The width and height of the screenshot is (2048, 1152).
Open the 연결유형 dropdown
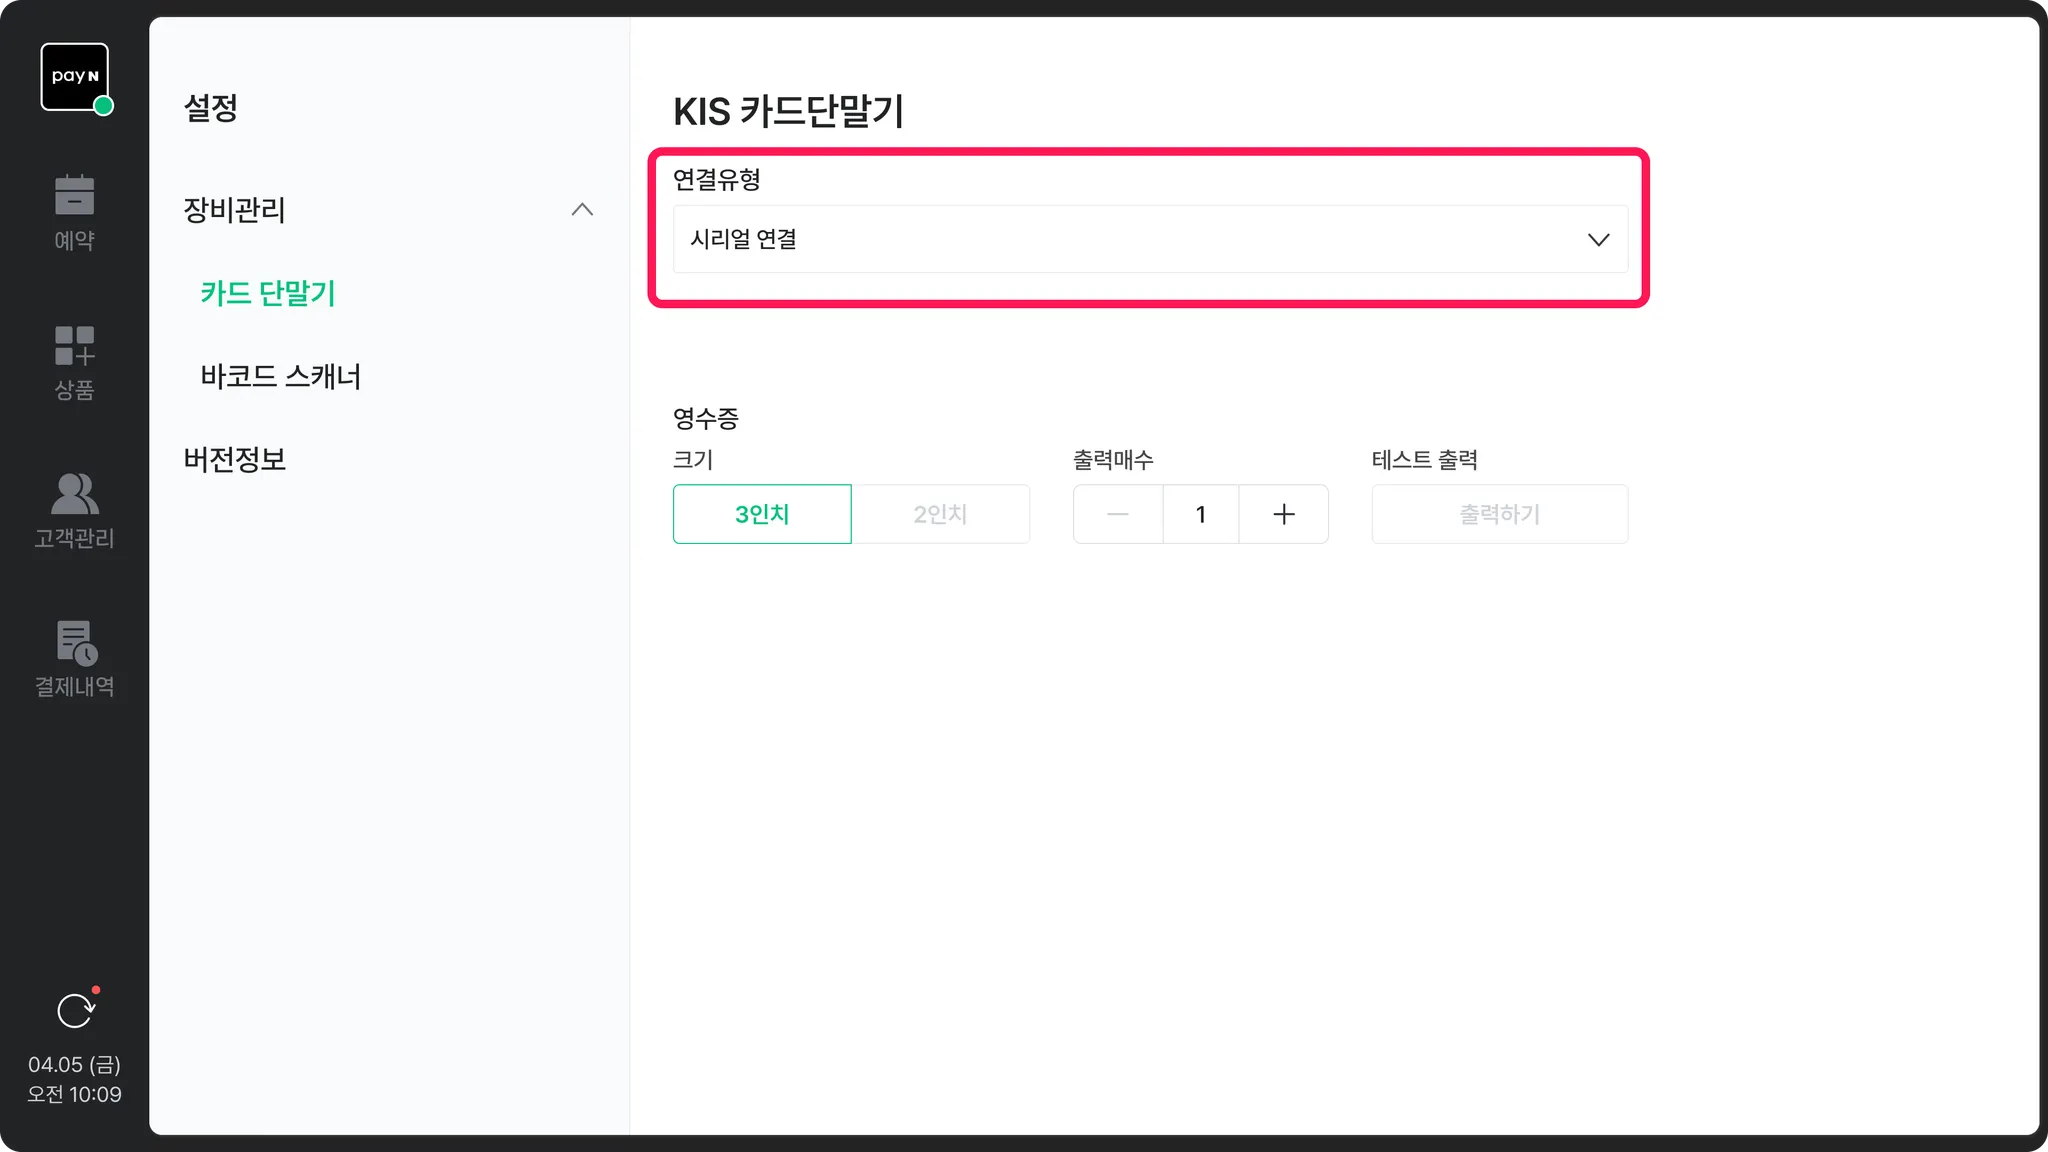pos(1150,239)
